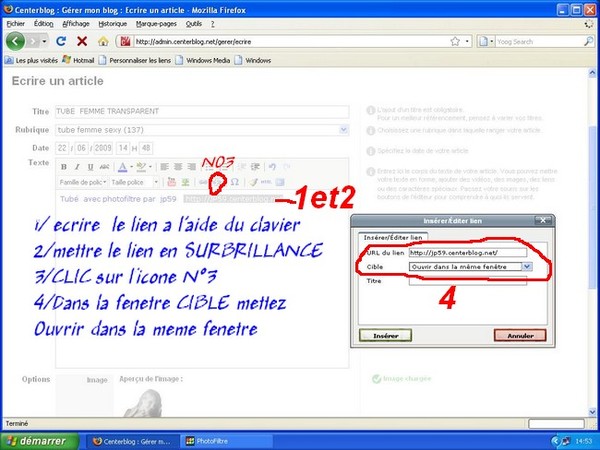Open the Édition menu
Viewport: 600px width, 450px height.
[x=43, y=24]
